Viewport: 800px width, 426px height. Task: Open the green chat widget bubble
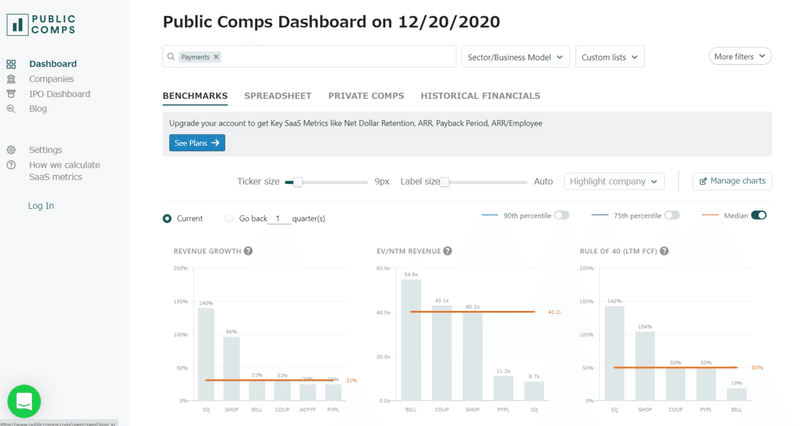click(24, 402)
